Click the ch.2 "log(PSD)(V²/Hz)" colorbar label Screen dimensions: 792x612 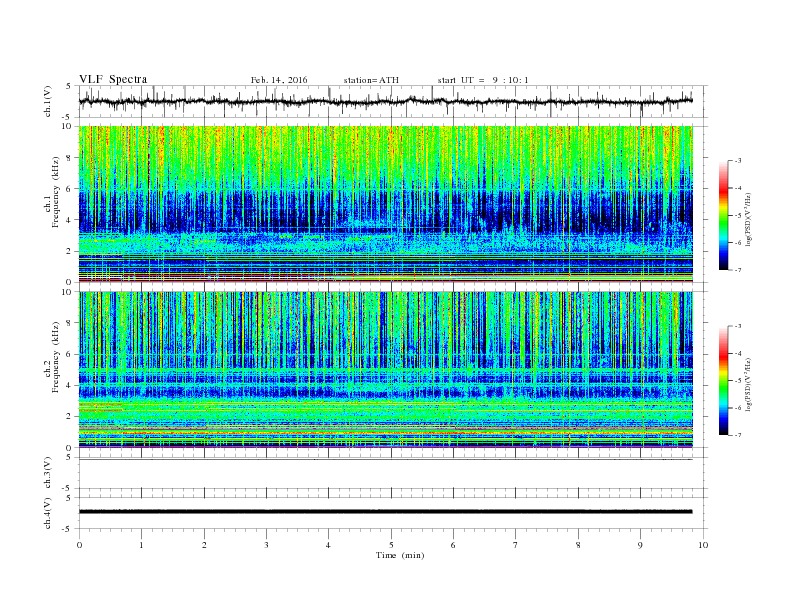(748, 384)
